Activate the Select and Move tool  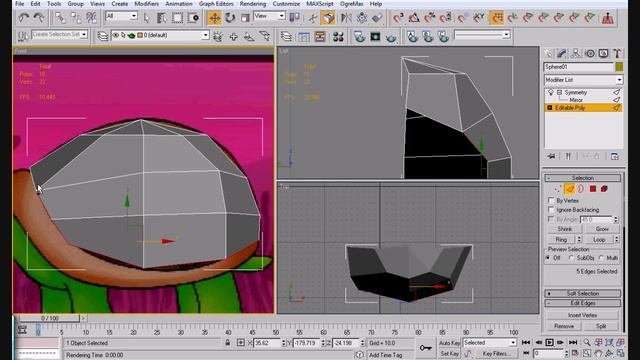coord(214,18)
